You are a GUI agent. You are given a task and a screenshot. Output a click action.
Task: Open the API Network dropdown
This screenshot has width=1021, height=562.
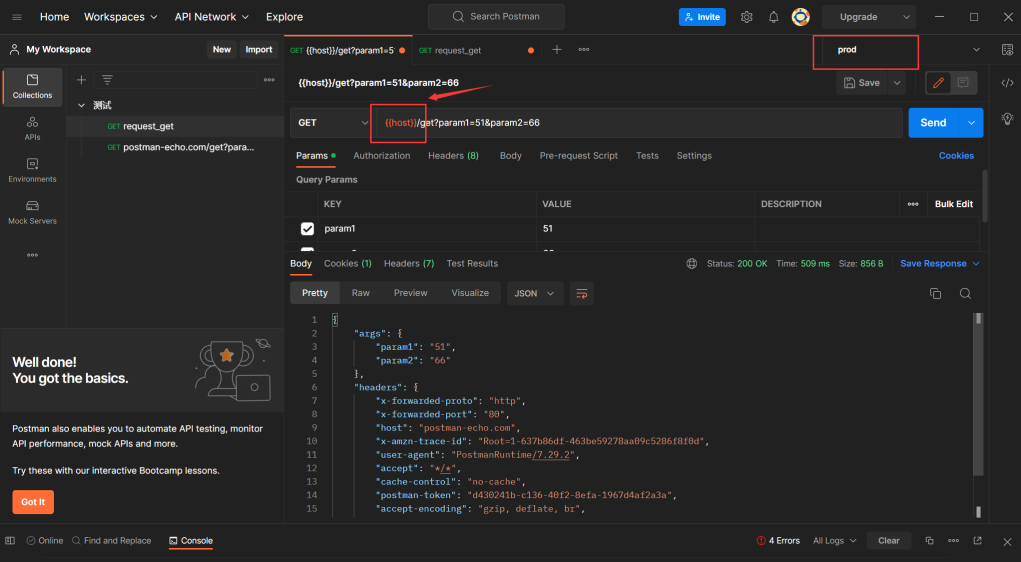tap(212, 17)
